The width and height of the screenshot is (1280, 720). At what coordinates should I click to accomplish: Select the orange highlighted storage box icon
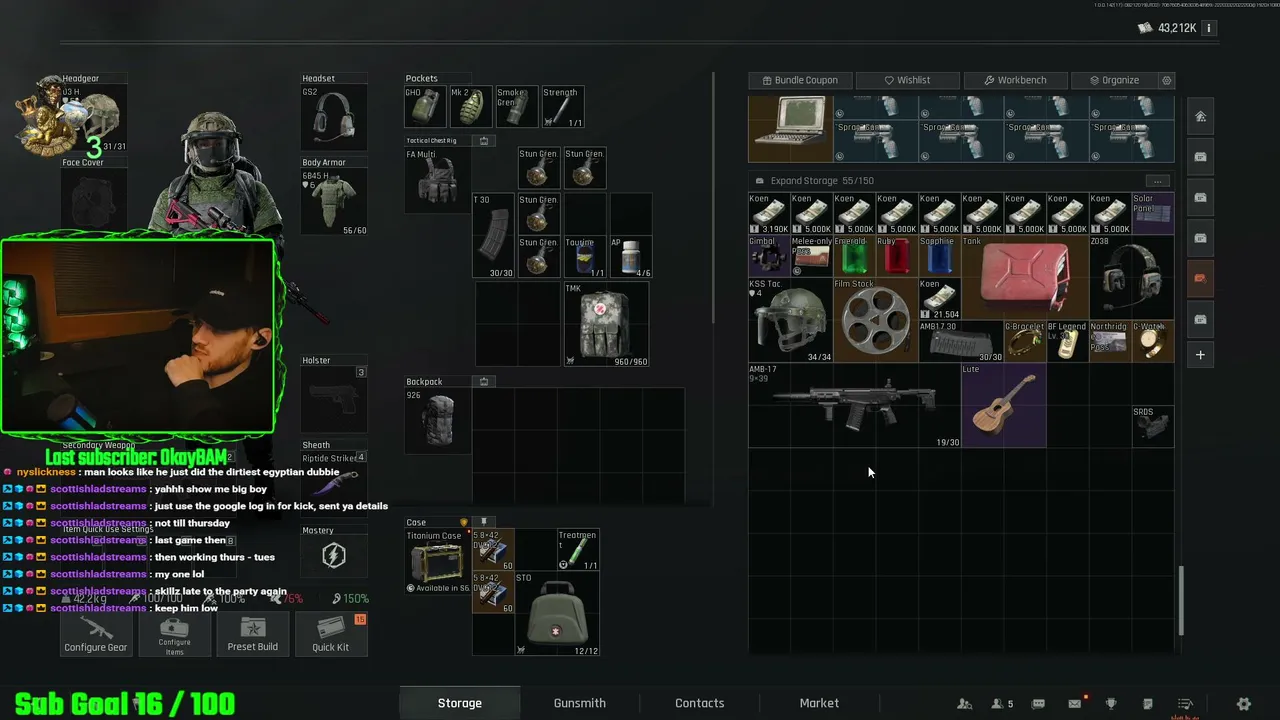pyautogui.click(x=1200, y=279)
